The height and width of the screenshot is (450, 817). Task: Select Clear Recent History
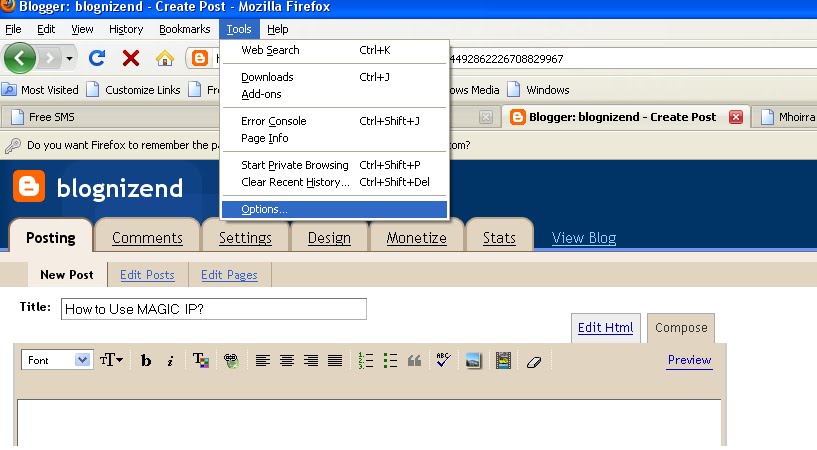(334, 182)
